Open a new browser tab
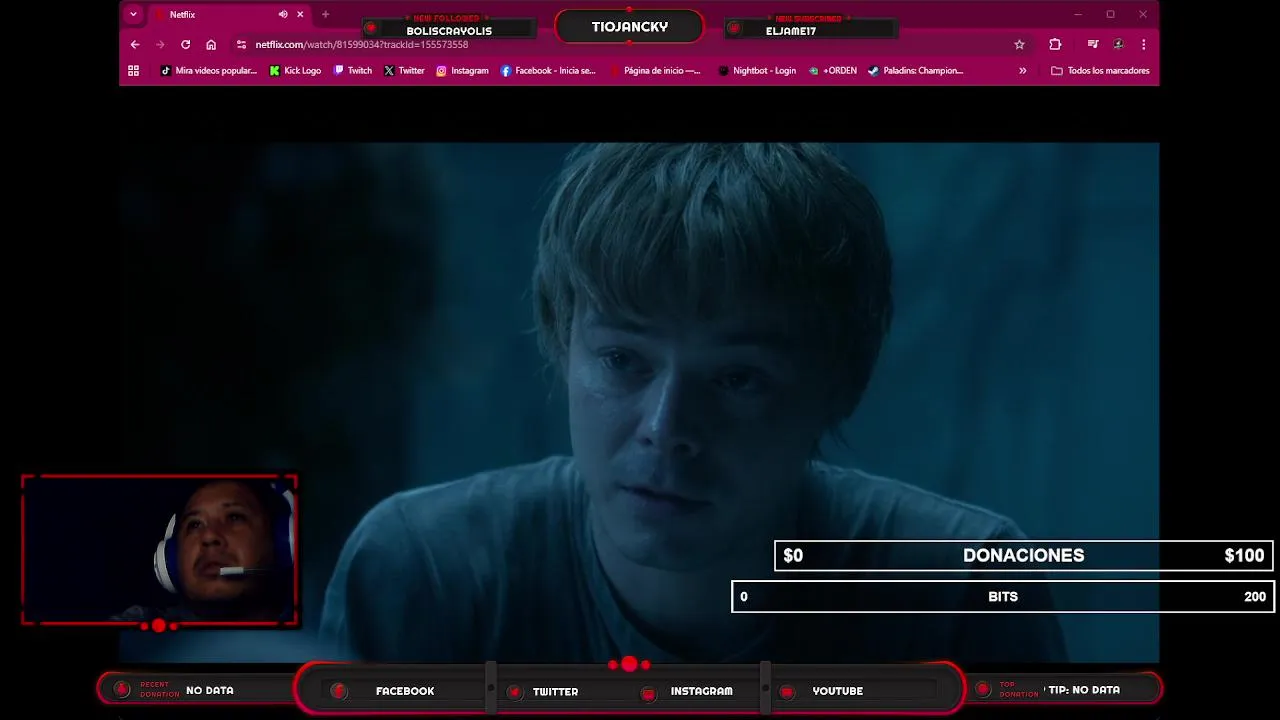The height and width of the screenshot is (720, 1280). 325,14
